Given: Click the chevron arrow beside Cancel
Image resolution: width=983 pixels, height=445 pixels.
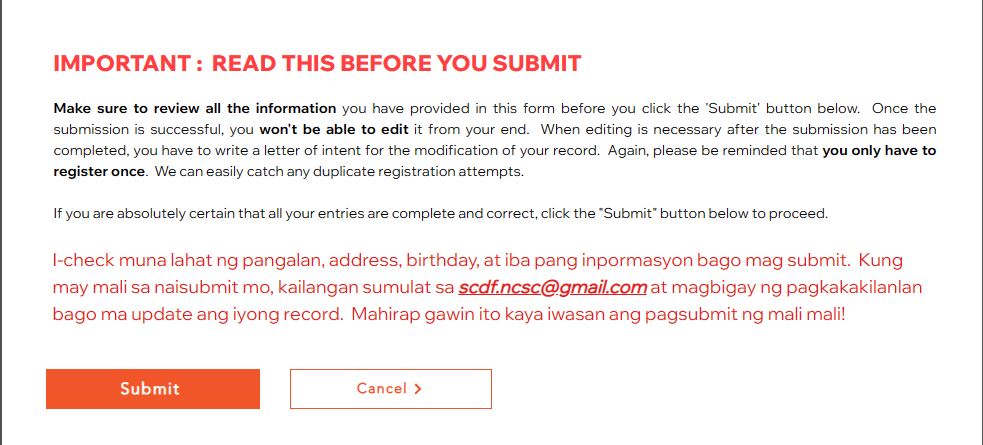Looking at the screenshot, I should pos(418,389).
